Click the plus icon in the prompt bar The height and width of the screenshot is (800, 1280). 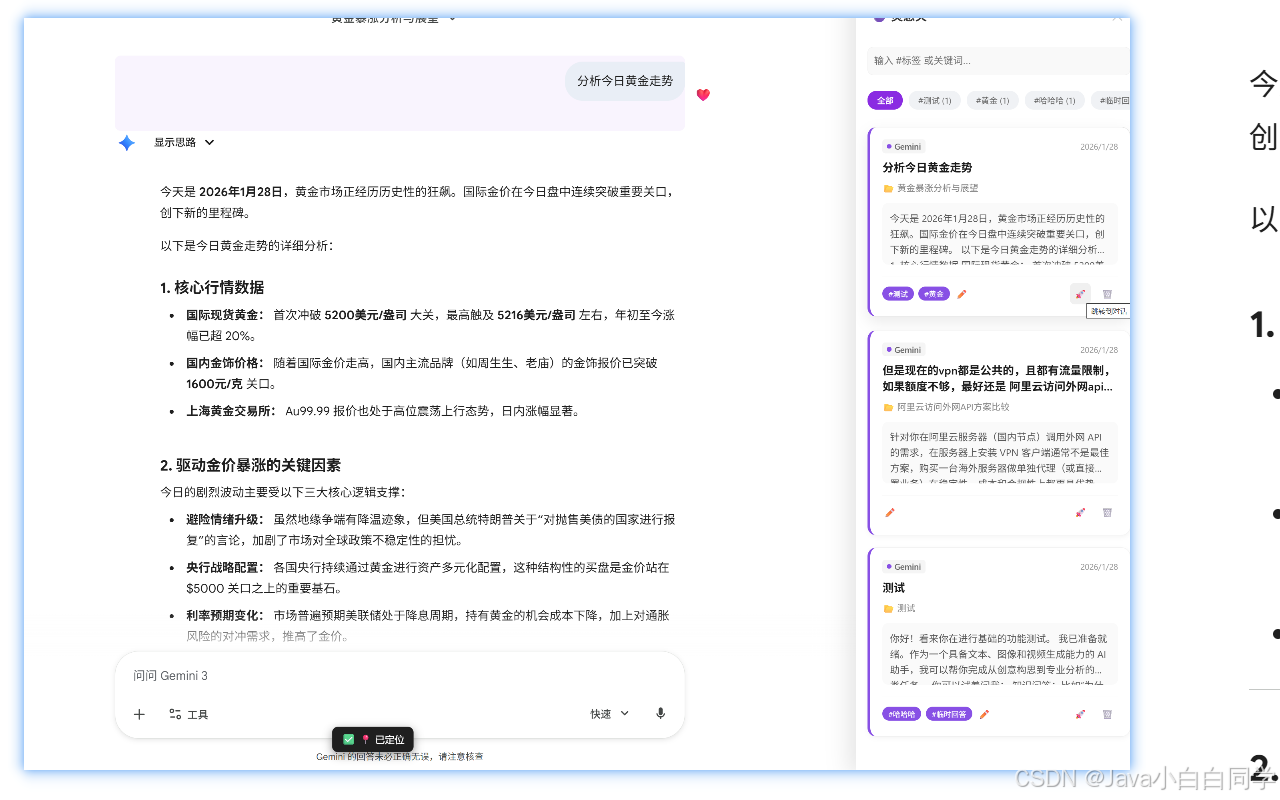(x=139, y=714)
